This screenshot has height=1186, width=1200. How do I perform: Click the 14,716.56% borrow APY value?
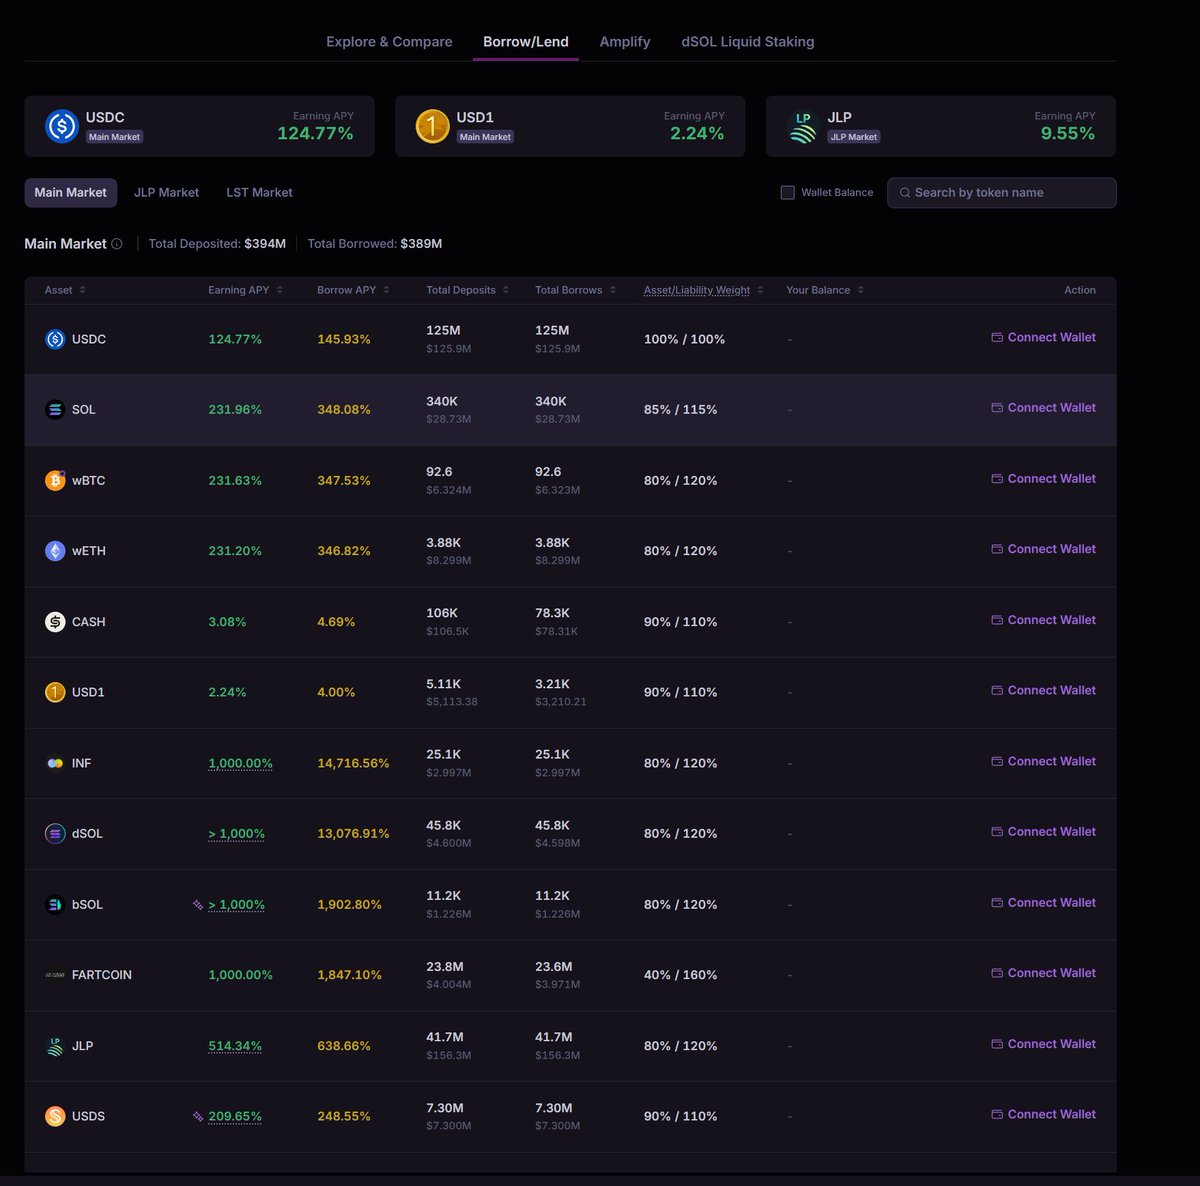coord(353,763)
